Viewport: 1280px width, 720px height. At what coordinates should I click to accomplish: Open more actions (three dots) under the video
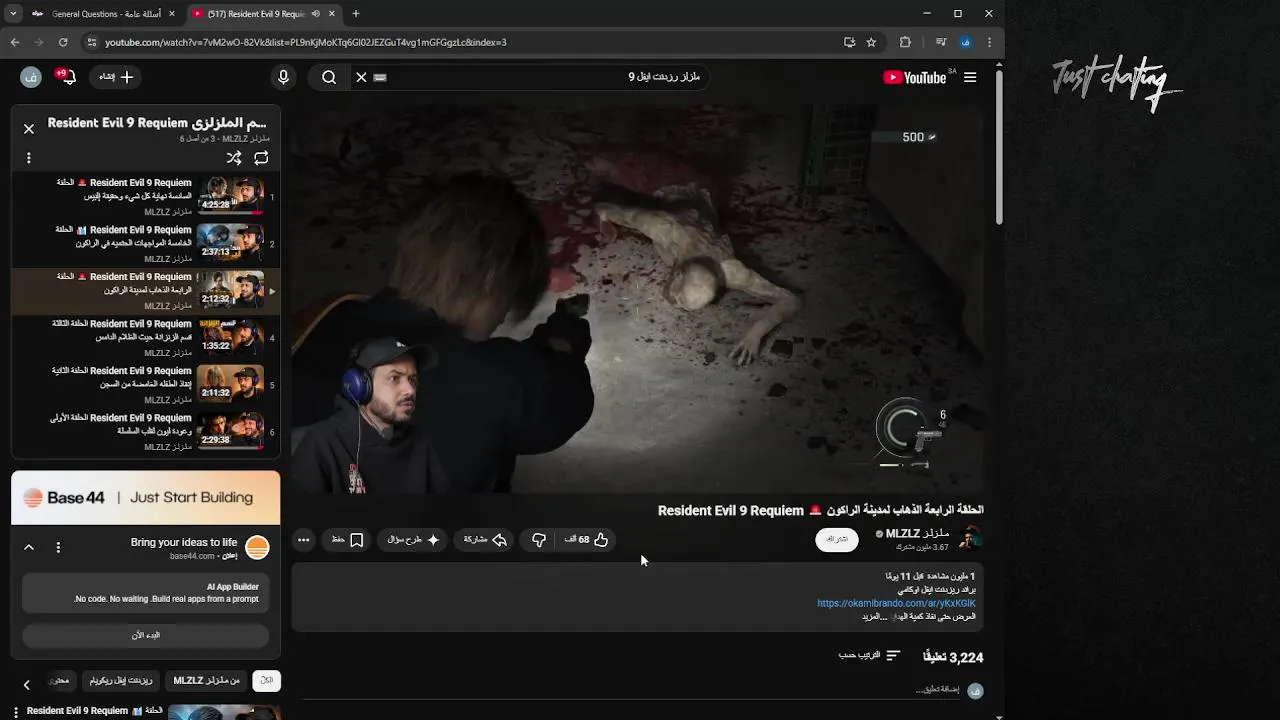pos(304,540)
